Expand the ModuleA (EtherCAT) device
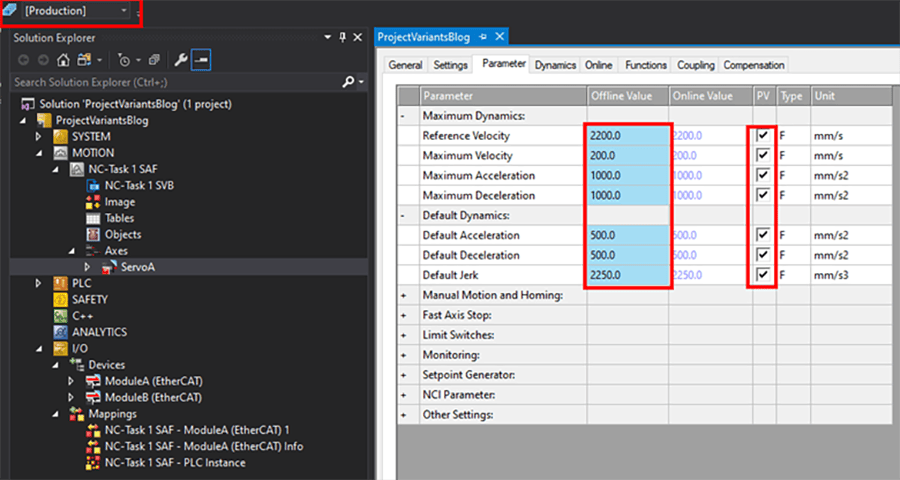 click(71, 381)
